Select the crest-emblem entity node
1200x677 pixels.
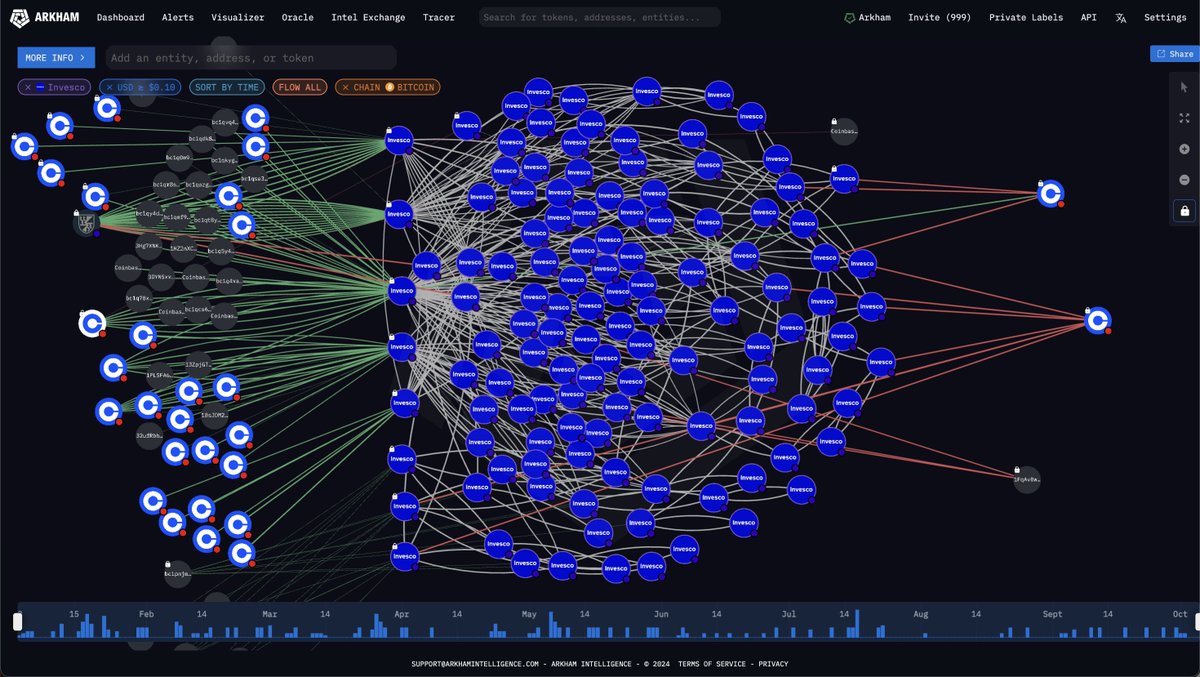pos(86,223)
